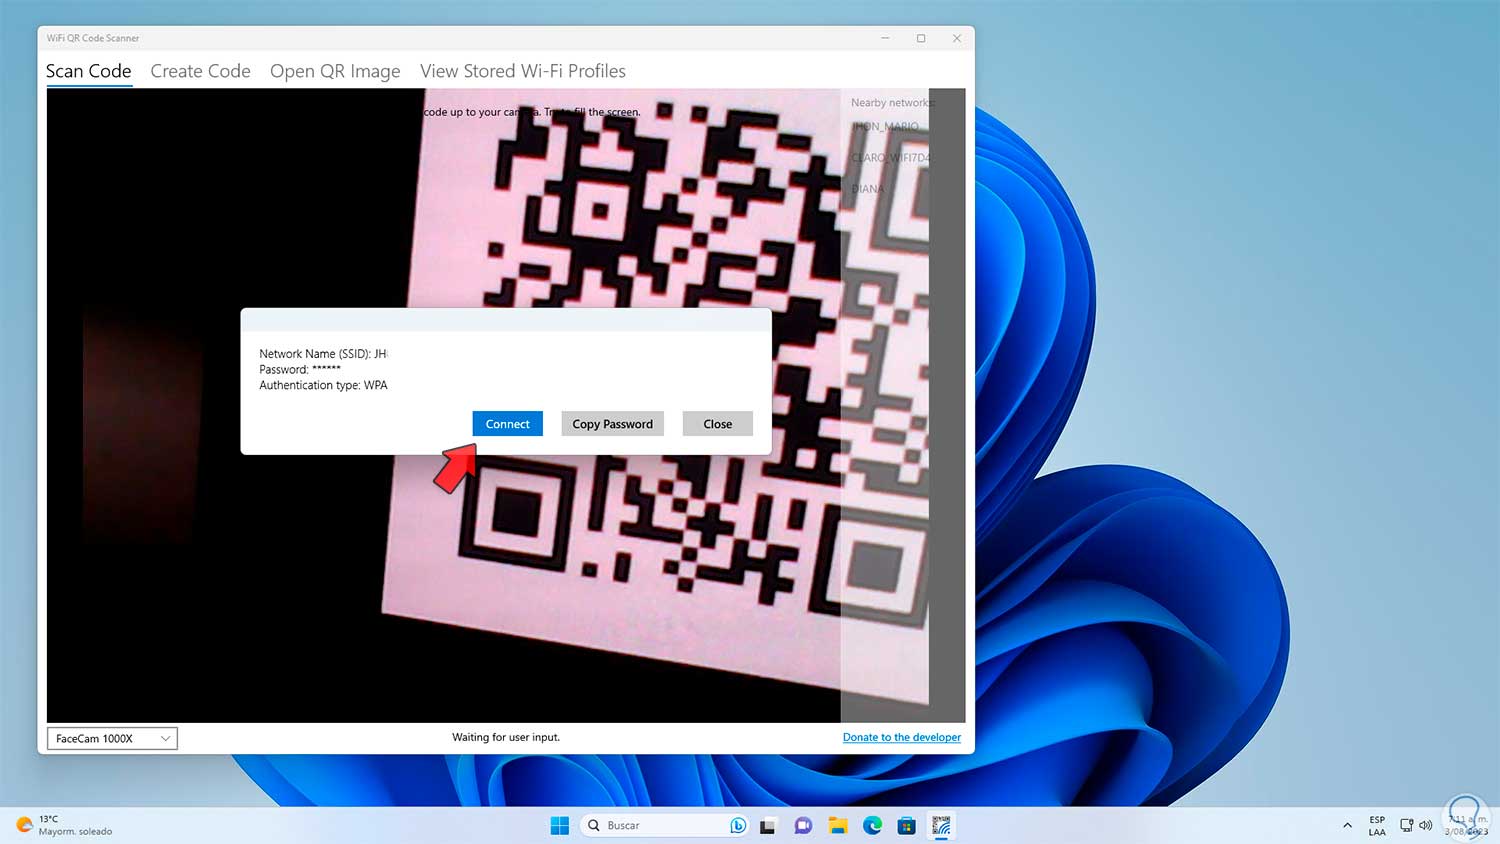The width and height of the screenshot is (1500, 844).
Task: Copy the Wi-Fi password with Copy Password
Action: [612, 424]
